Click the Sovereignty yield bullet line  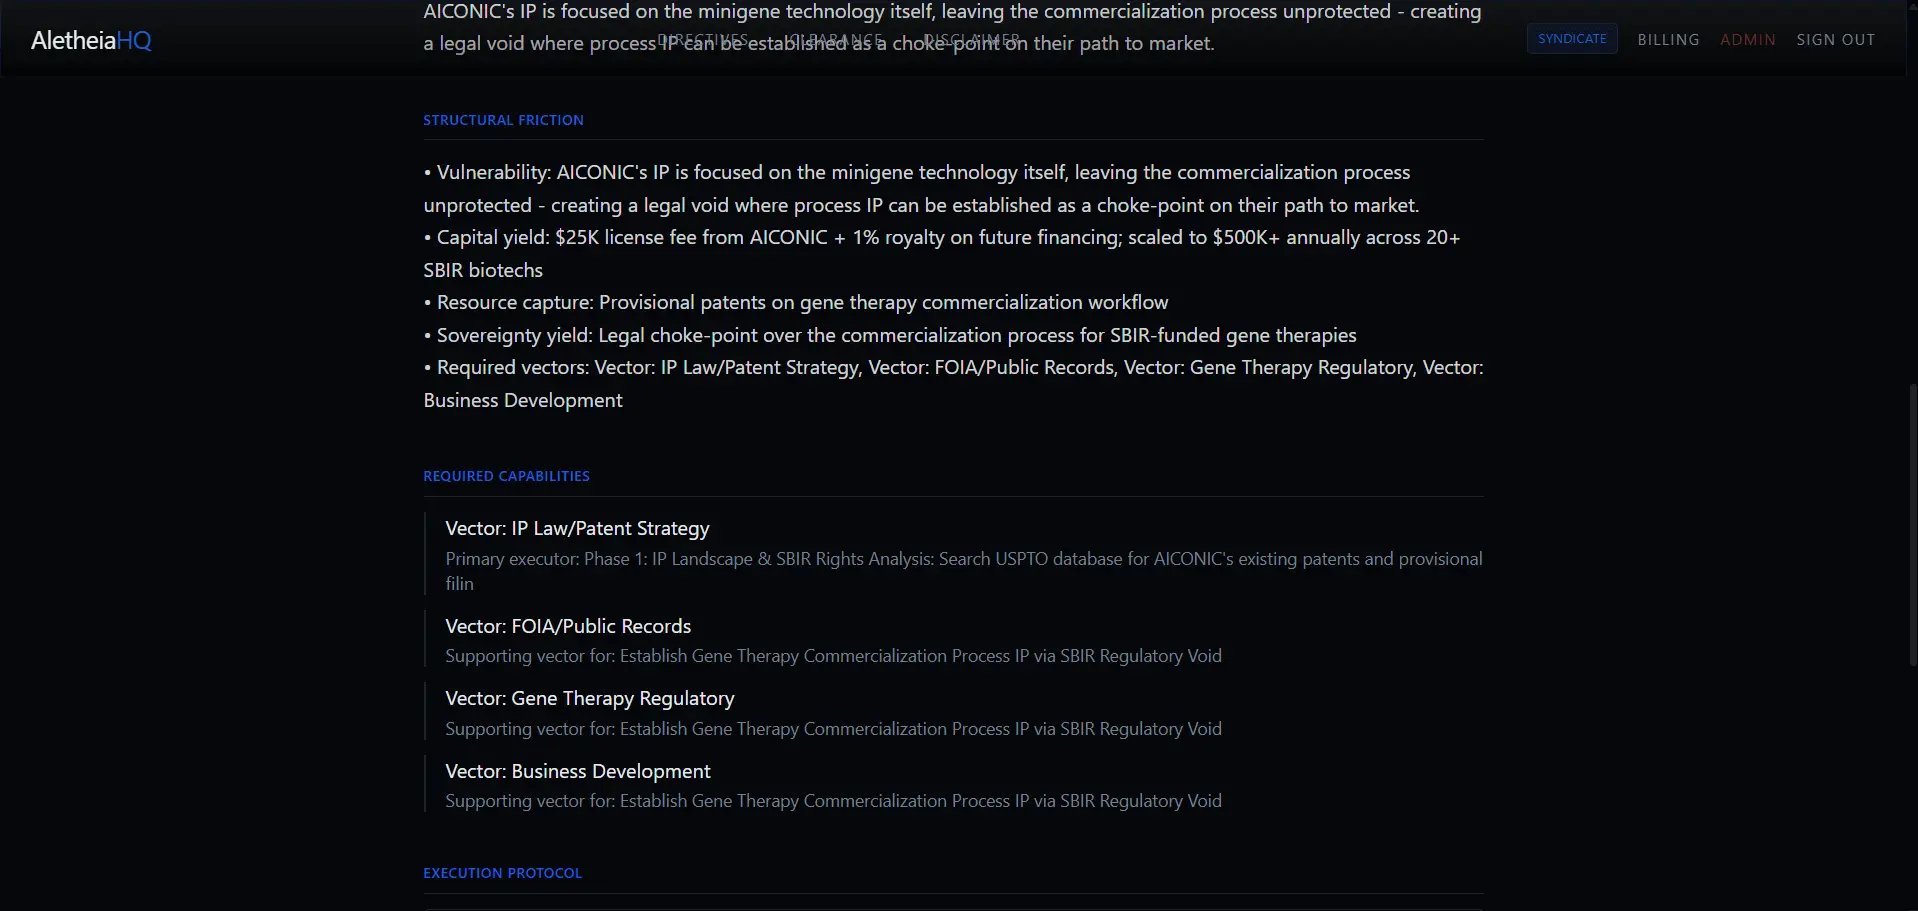click(890, 335)
